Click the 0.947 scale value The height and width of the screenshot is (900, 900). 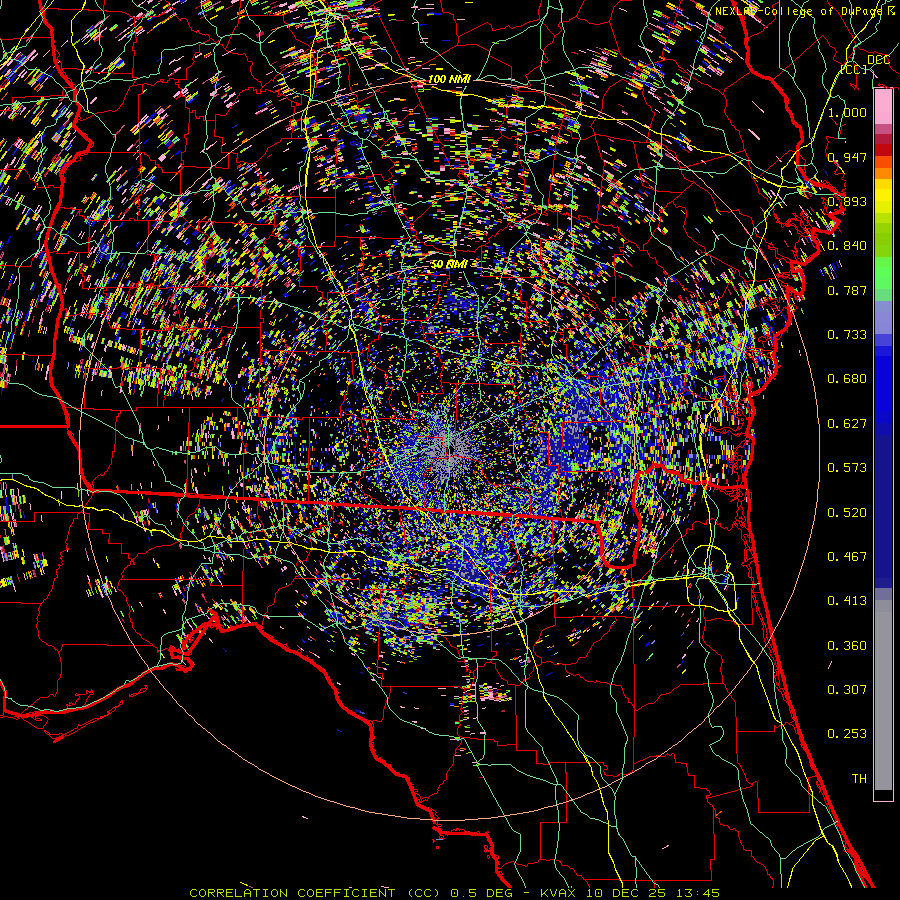coord(847,157)
